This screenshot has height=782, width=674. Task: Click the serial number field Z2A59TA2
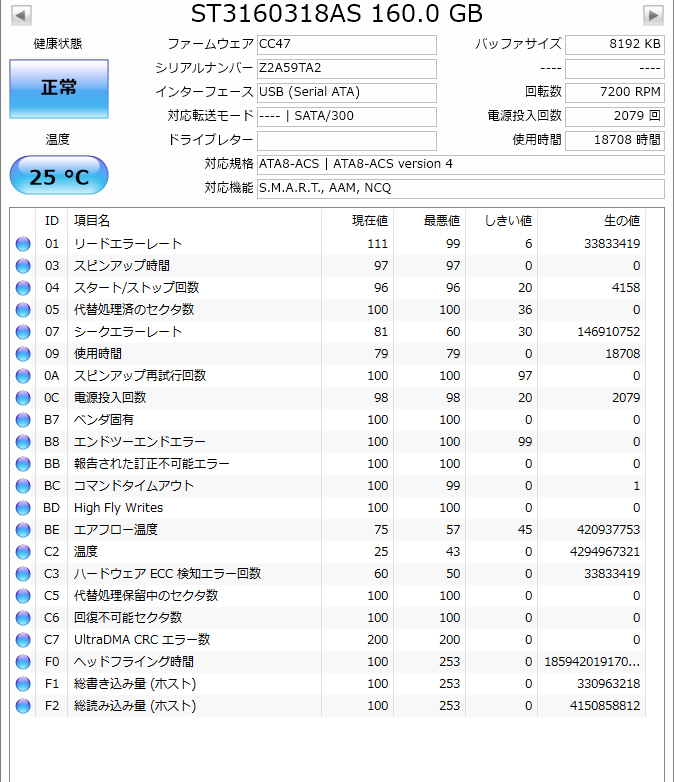347,68
